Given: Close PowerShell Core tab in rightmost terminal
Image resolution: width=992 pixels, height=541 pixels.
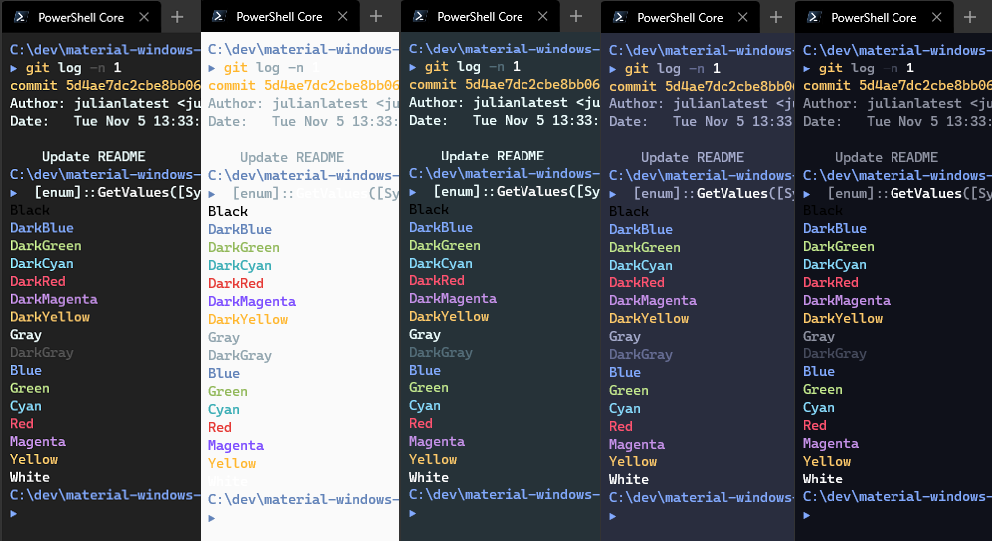Looking at the screenshot, I should point(936,17).
